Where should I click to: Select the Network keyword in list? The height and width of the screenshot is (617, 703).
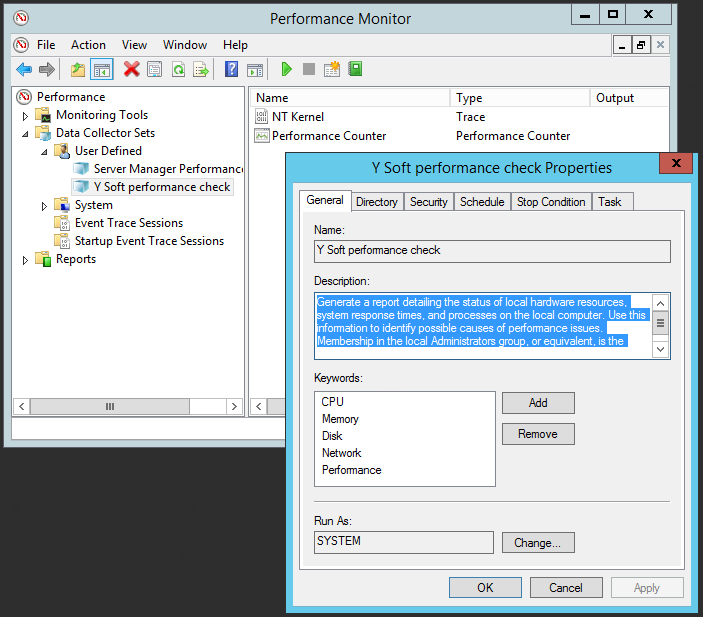point(341,453)
